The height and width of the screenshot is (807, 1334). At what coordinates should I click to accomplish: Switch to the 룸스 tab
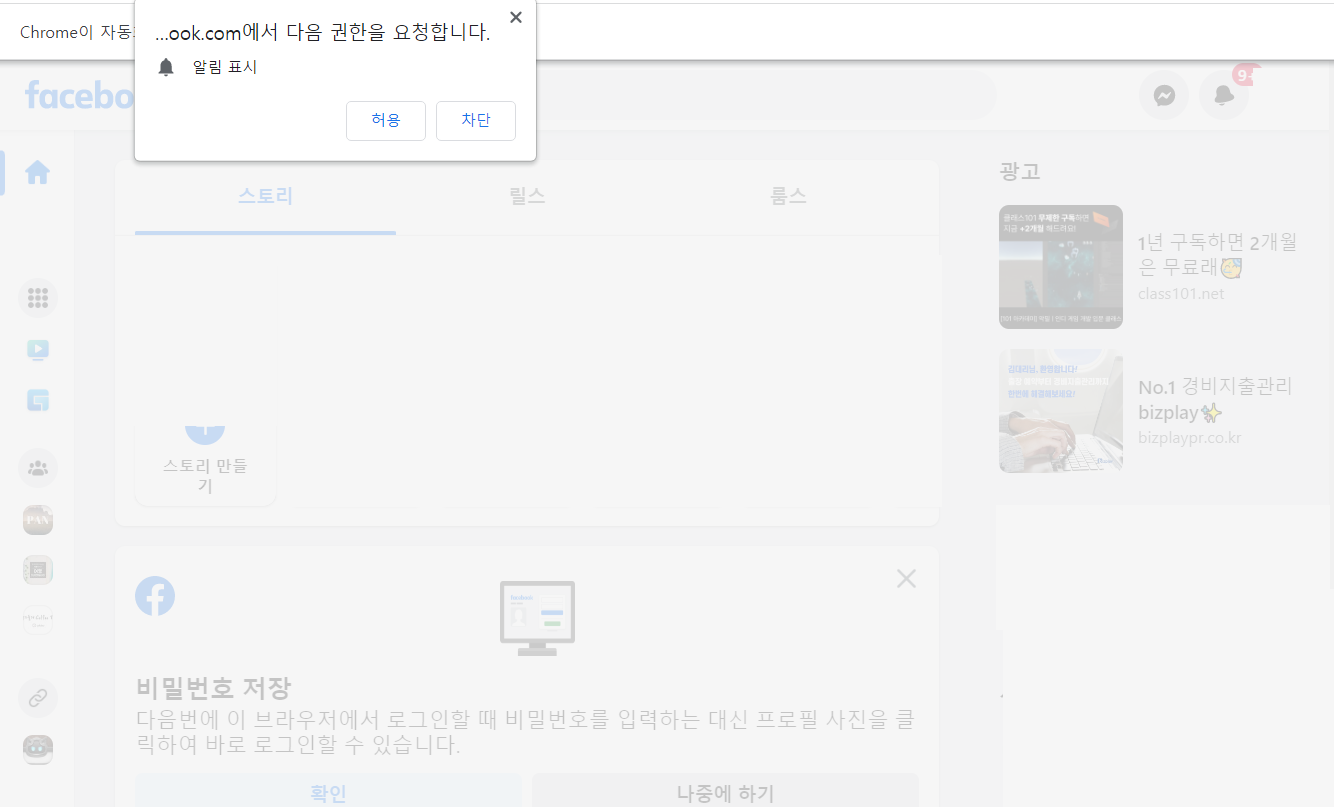788,196
